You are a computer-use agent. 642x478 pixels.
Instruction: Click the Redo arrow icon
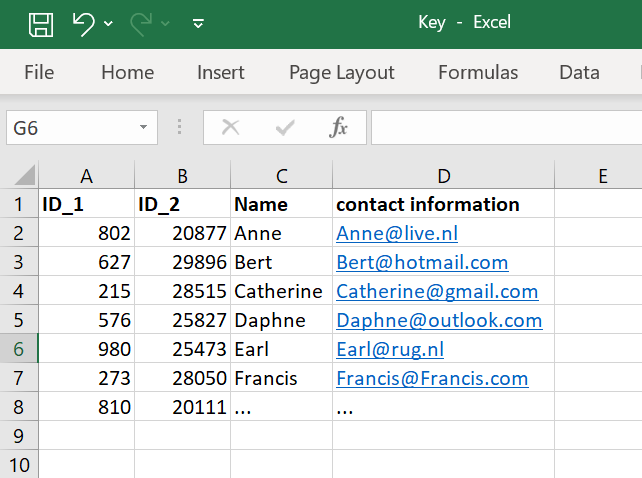141,23
